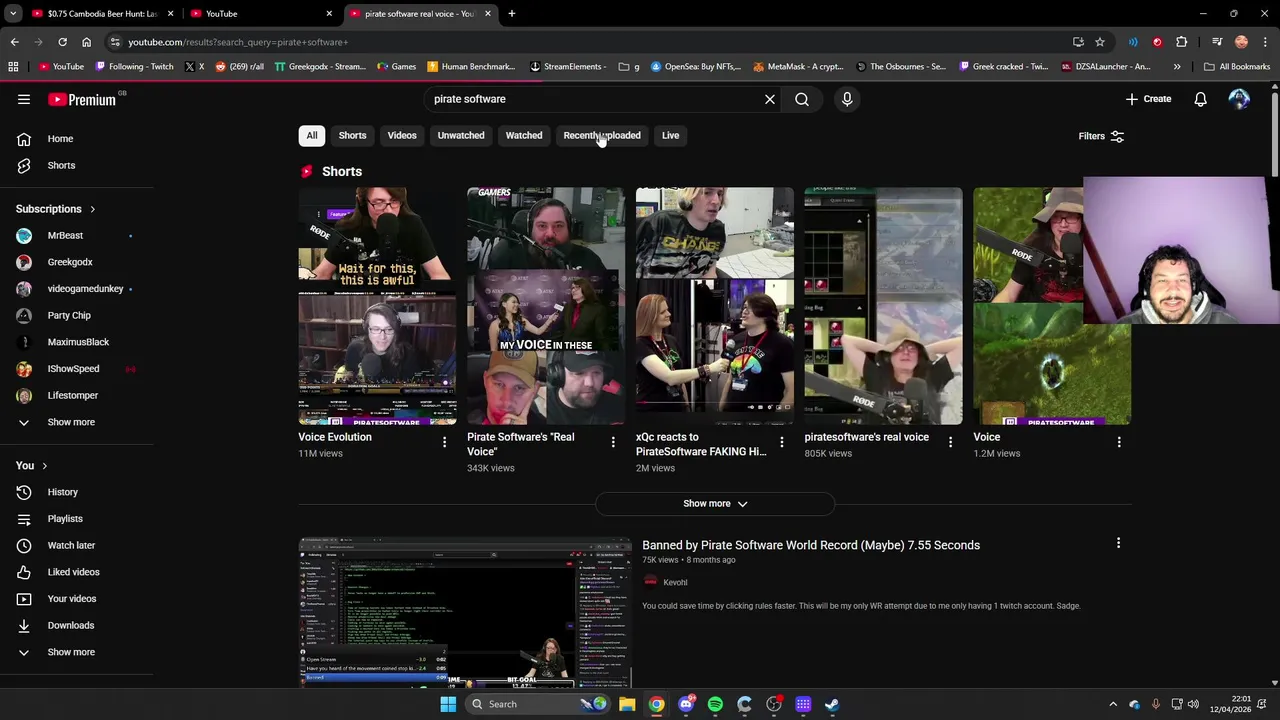Open the account avatar menu
This screenshot has height=720, width=1280.
1239,99
